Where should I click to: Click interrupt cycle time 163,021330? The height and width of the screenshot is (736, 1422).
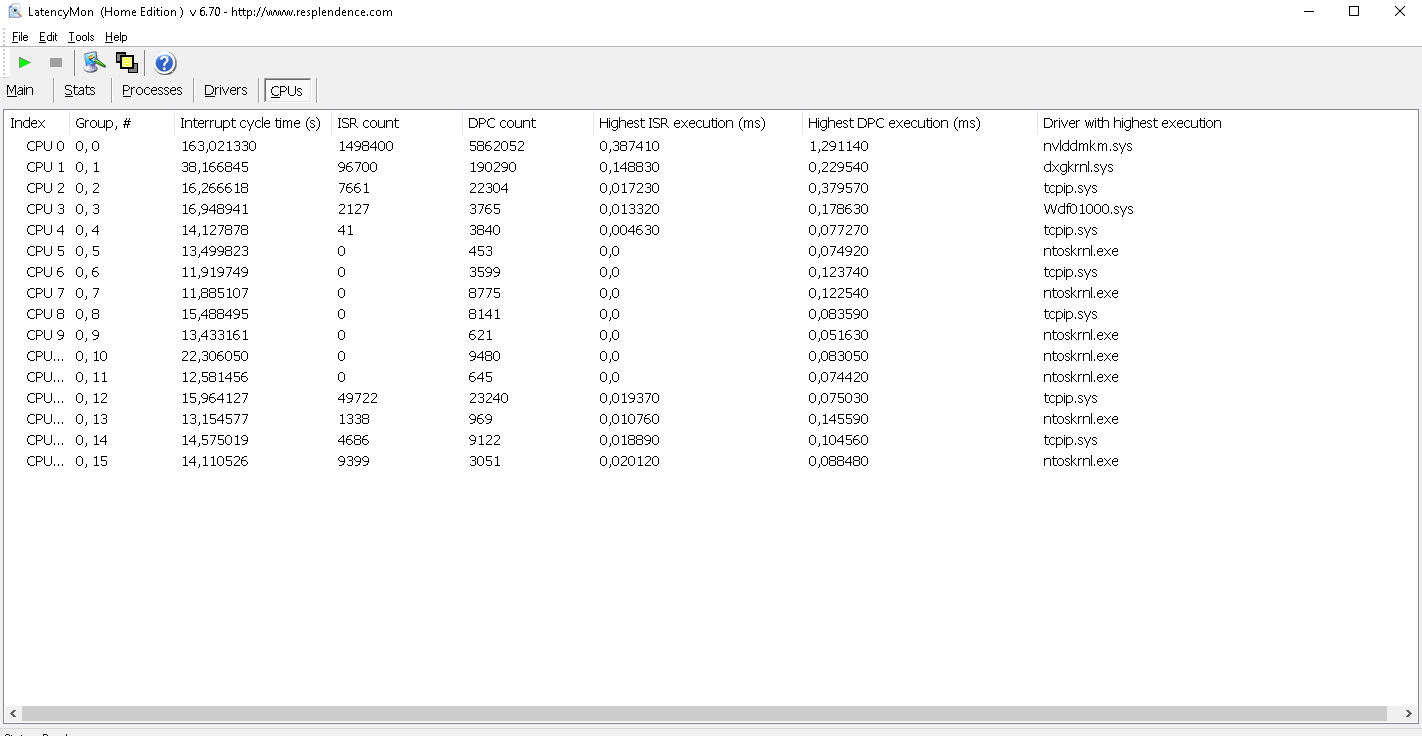click(x=218, y=146)
